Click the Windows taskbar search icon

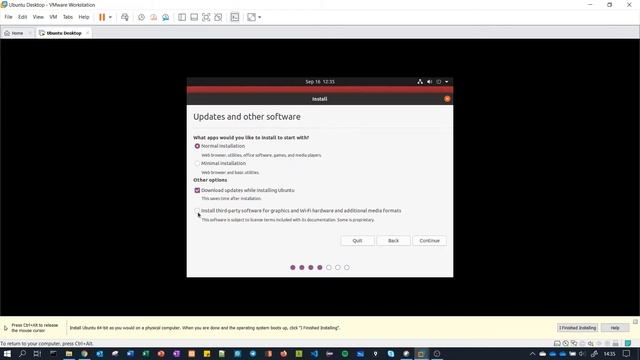coord(22,353)
